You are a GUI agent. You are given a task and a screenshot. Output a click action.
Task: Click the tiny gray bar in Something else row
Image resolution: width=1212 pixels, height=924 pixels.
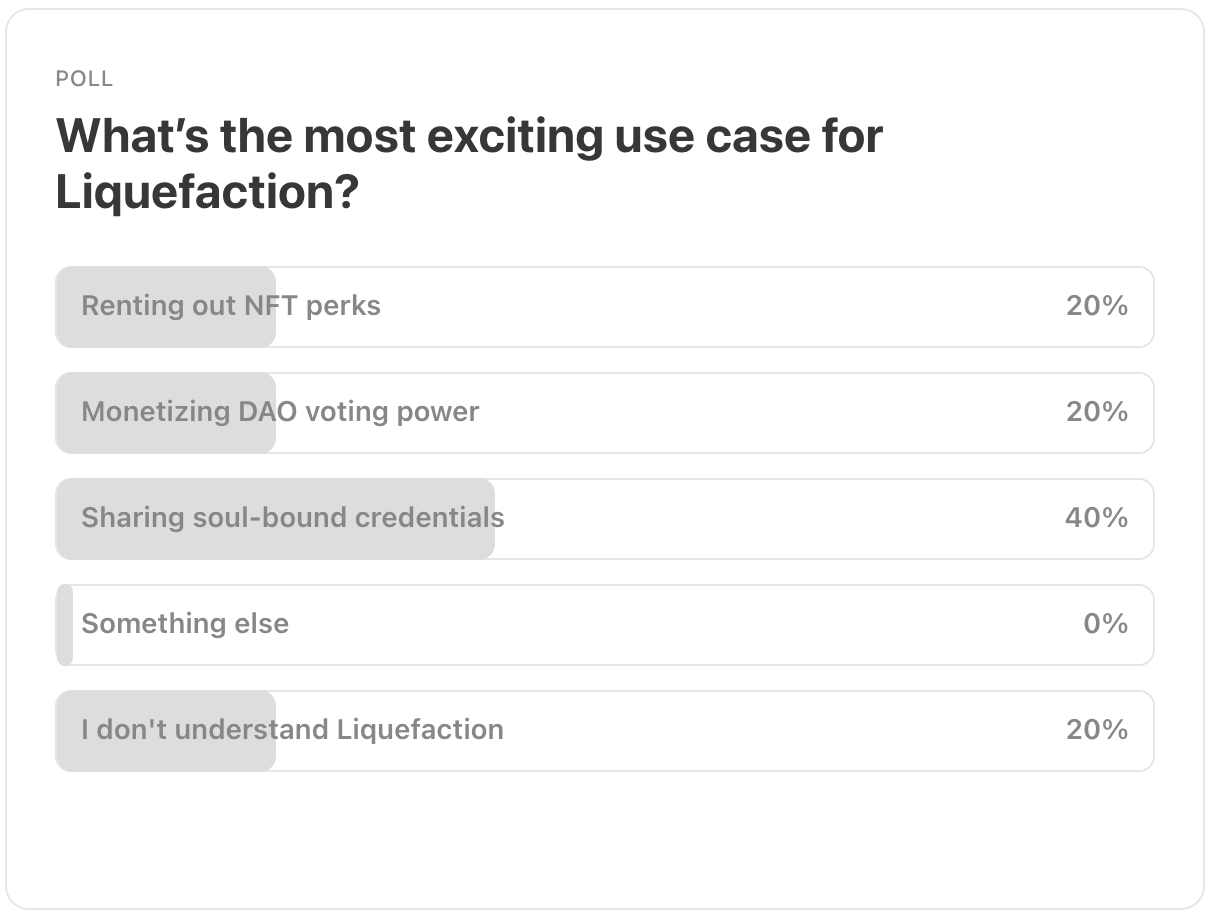(x=65, y=625)
